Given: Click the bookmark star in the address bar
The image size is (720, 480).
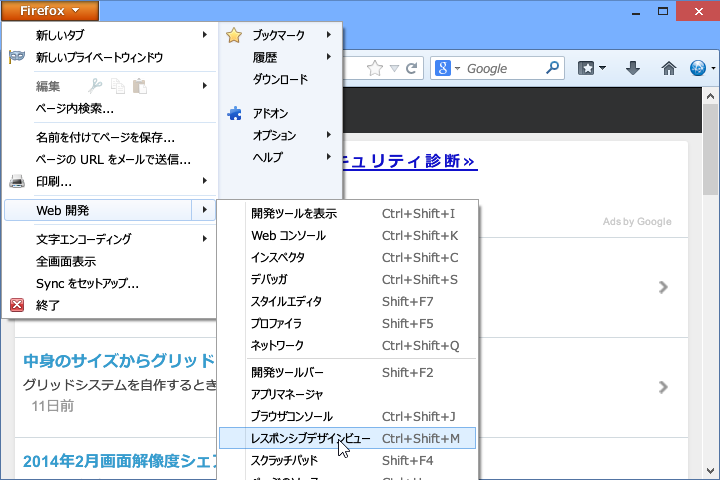Looking at the screenshot, I should [x=375, y=68].
